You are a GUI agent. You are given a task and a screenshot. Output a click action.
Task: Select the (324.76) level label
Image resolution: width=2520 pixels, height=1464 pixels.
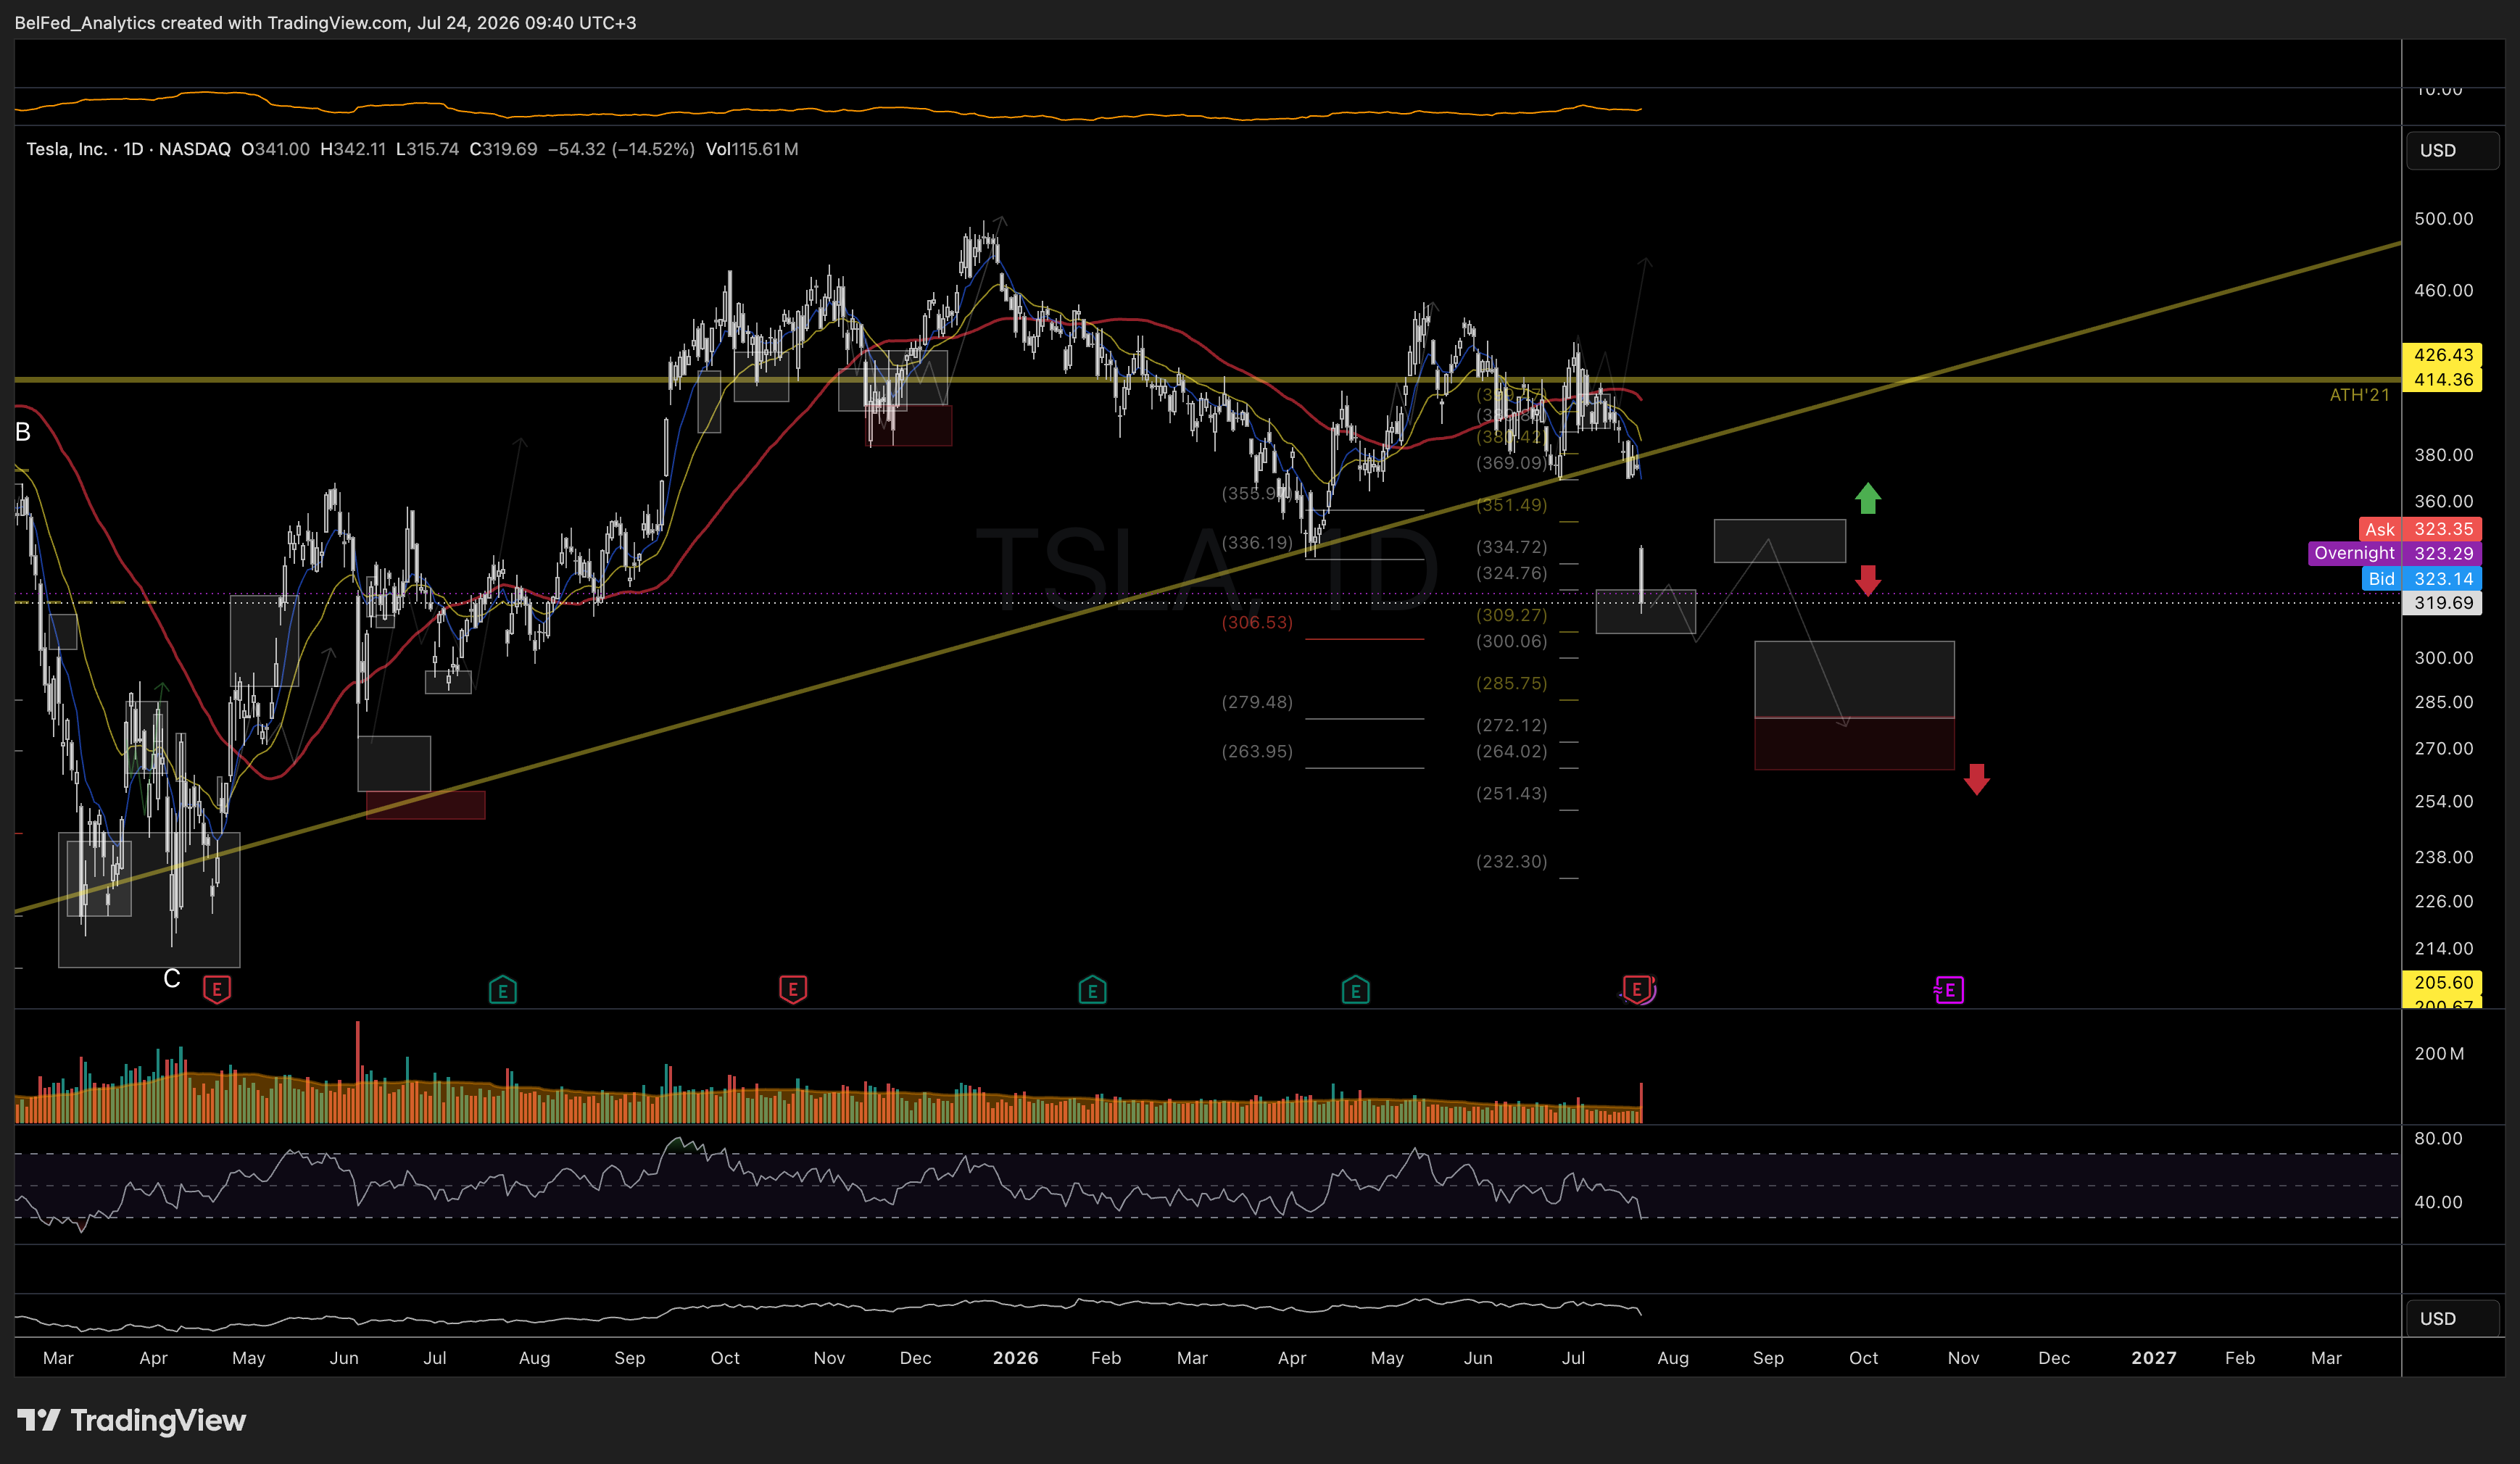coord(1511,573)
